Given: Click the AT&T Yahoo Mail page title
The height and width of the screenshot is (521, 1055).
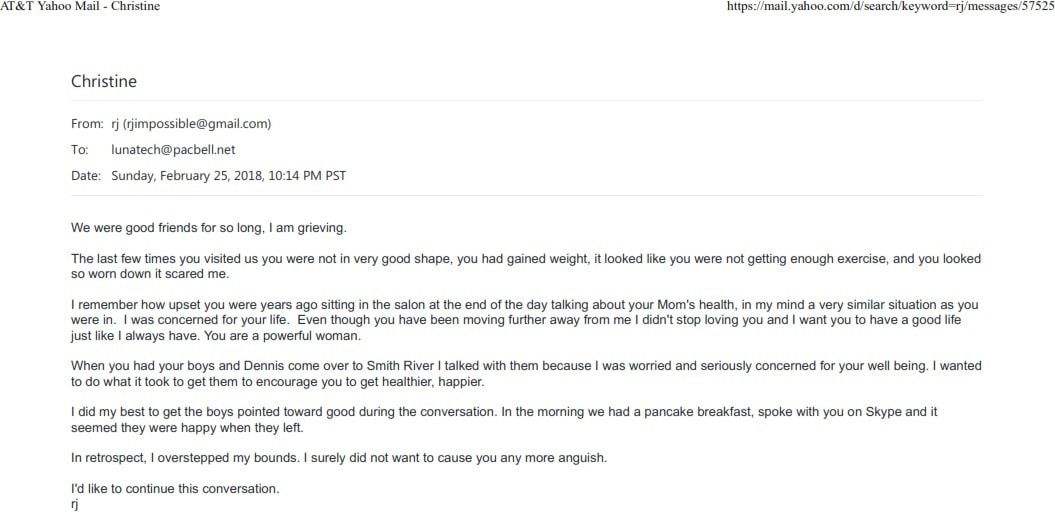Looking at the screenshot, I should (x=80, y=7).
